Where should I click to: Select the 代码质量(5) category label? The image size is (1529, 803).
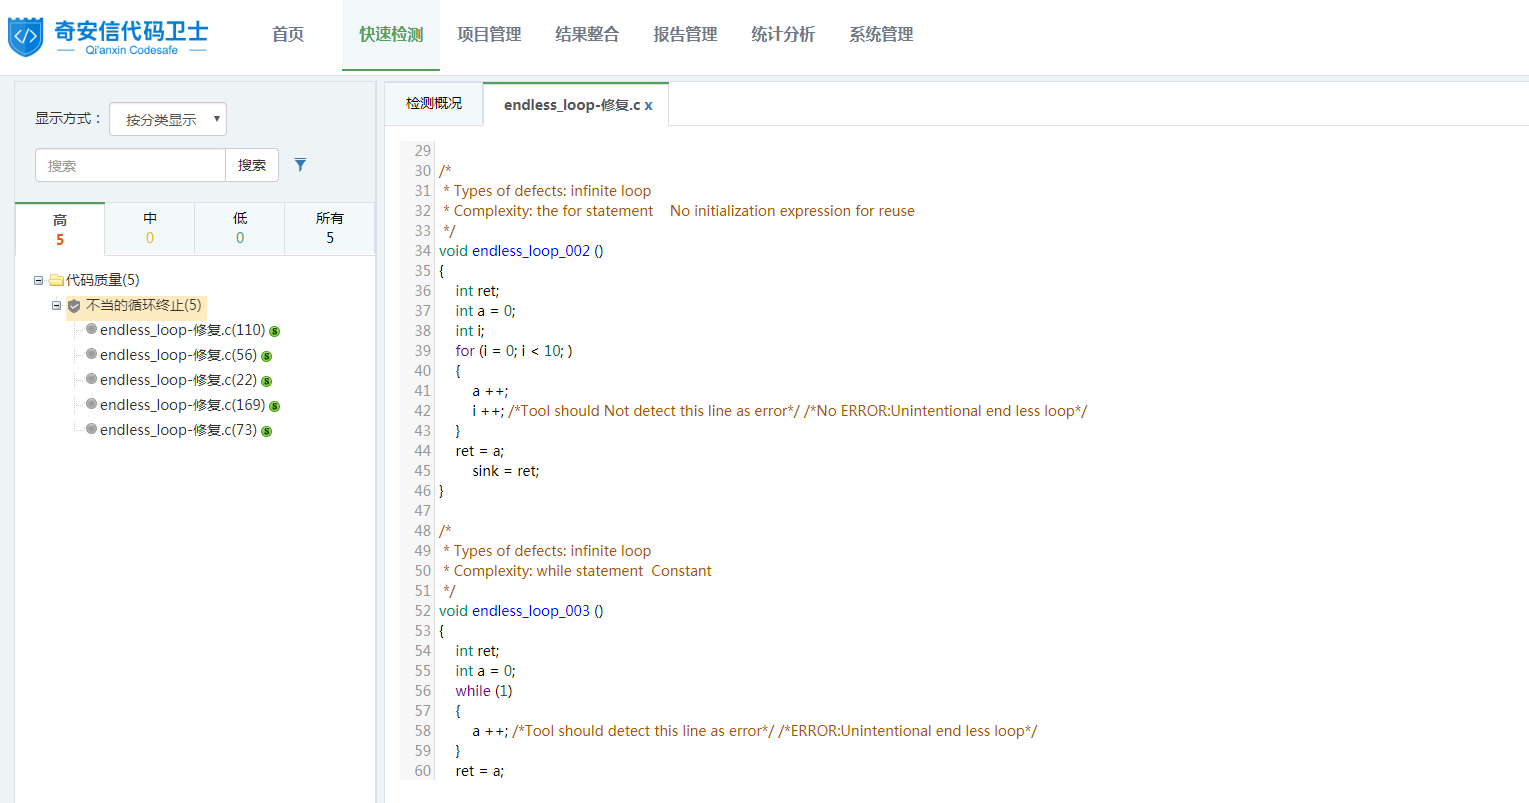tap(102, 280)
